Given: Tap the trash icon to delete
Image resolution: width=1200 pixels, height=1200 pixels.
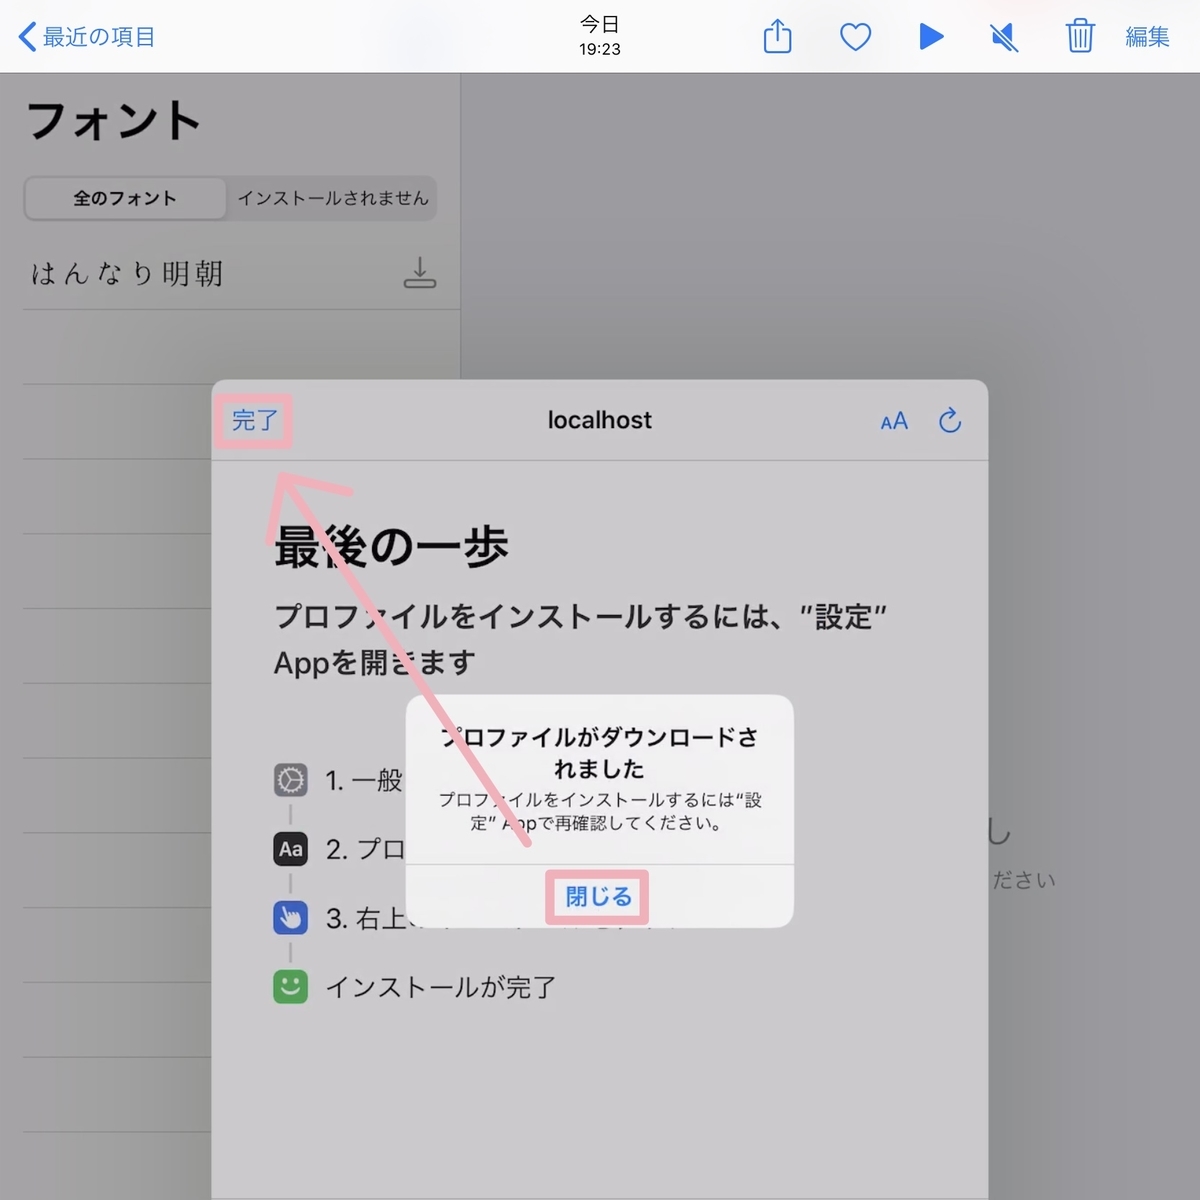Looking at the screenshot, I should pyautogui.click(x=1080, y=36).
